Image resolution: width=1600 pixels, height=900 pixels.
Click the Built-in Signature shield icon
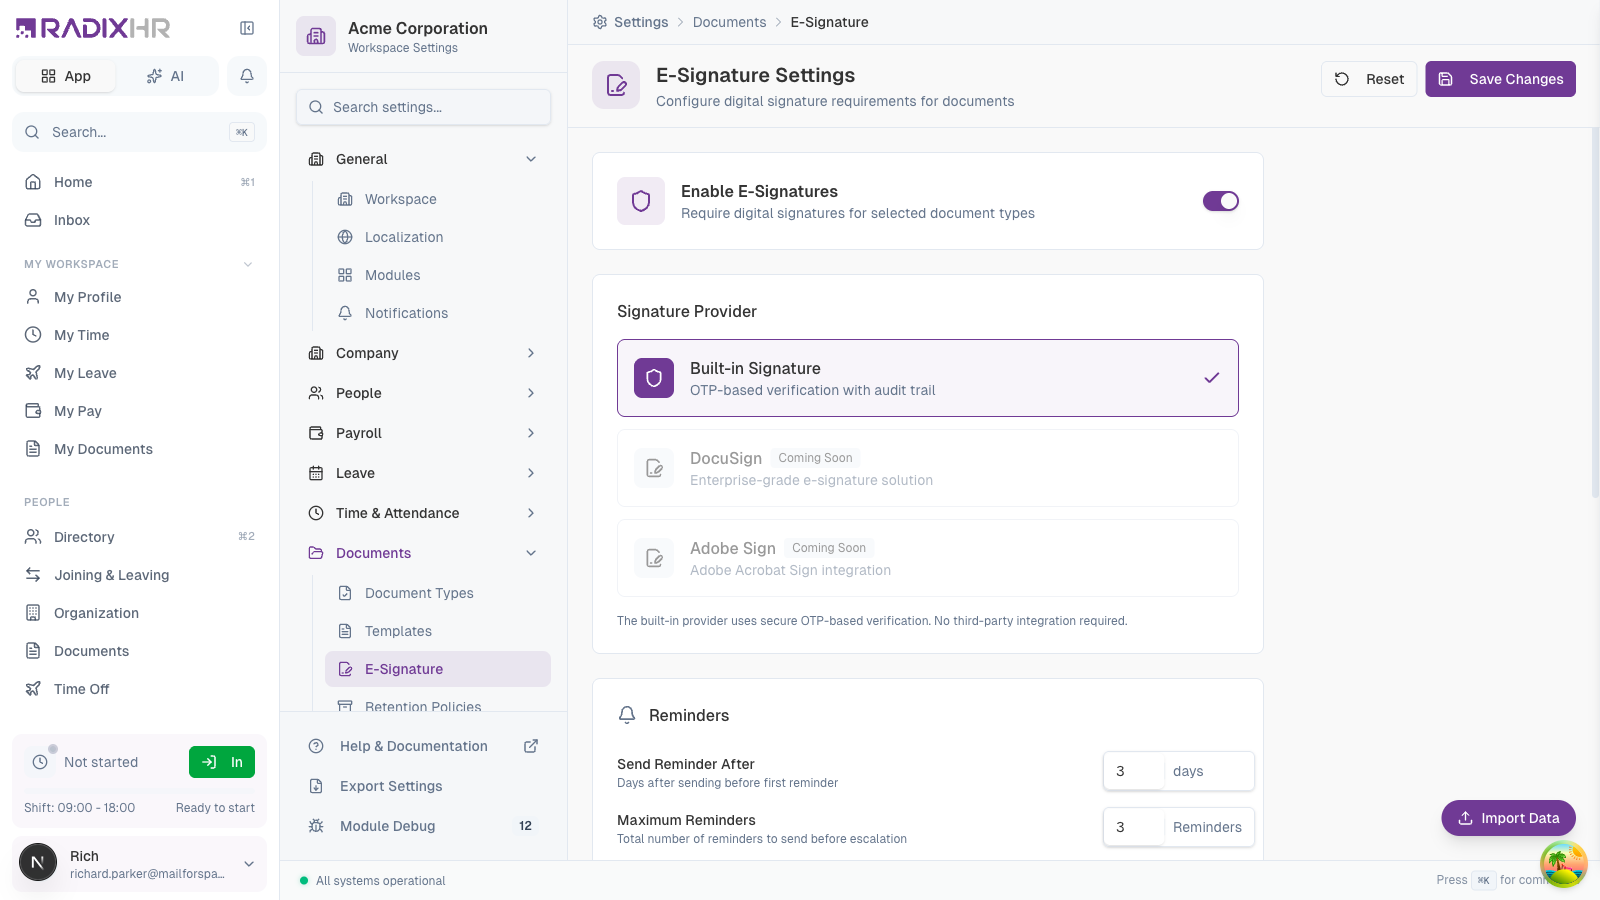[654, 378]
